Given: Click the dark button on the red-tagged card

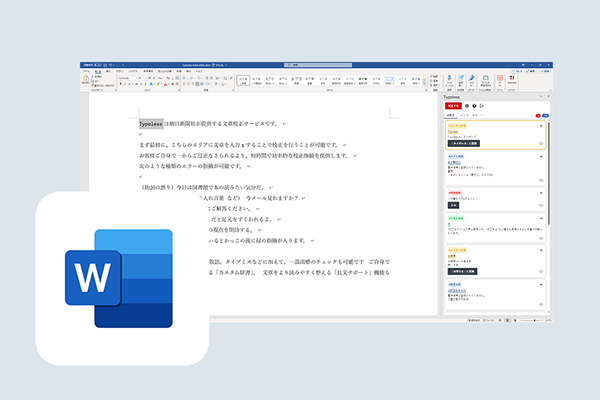Looking at the screenshot, I should coord(453,206).
